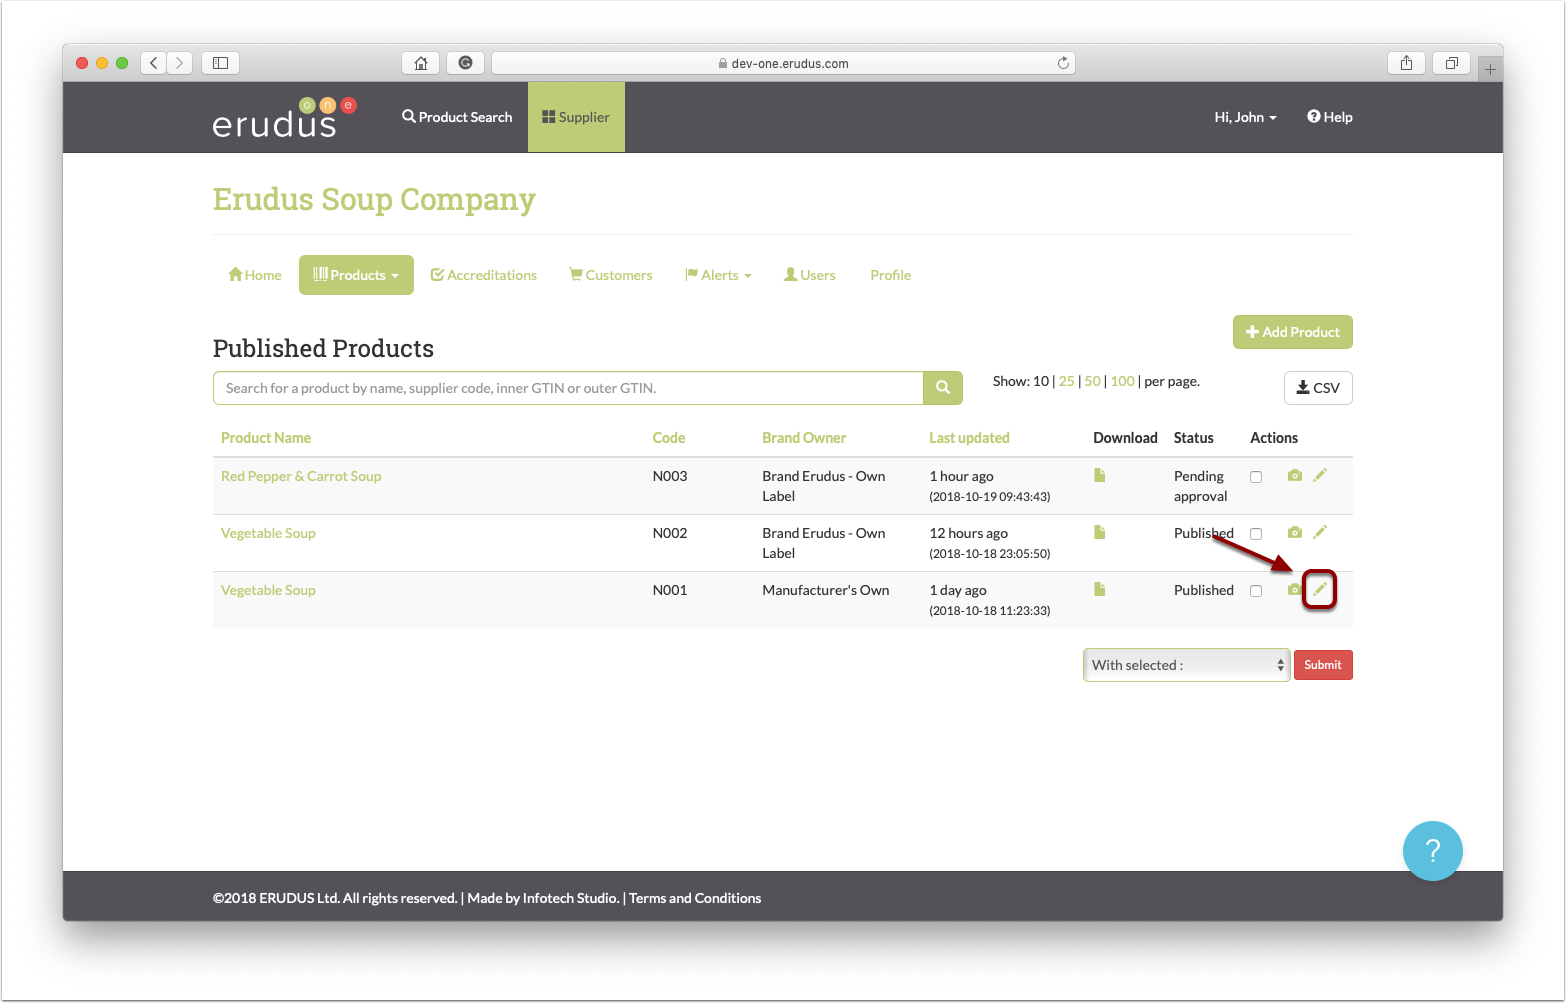Open Terms and Conditions link

pyautogui.click(x=695, y=898)
